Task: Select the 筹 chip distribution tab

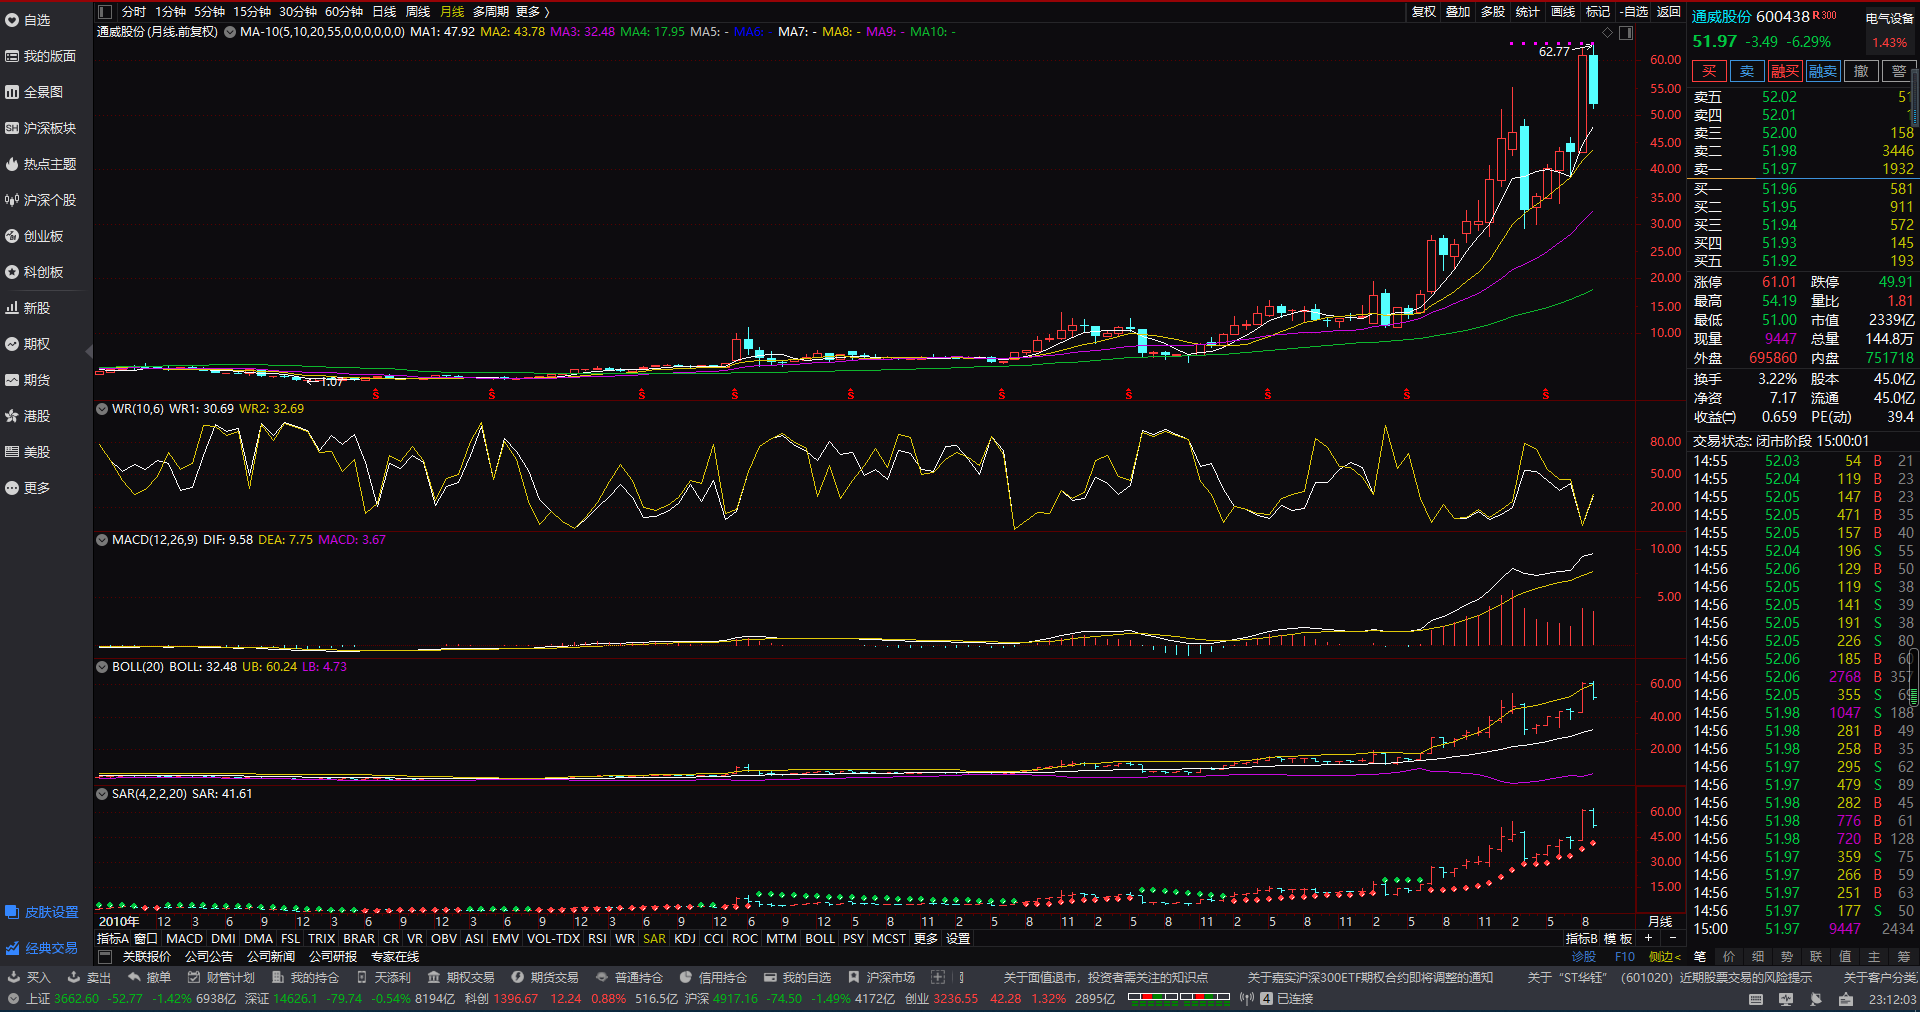Action: point(1903,957)
